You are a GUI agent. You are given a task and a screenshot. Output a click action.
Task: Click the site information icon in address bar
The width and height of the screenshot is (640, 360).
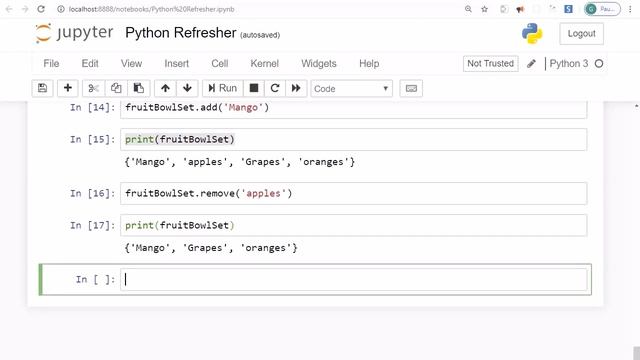[x=61, y=9]
